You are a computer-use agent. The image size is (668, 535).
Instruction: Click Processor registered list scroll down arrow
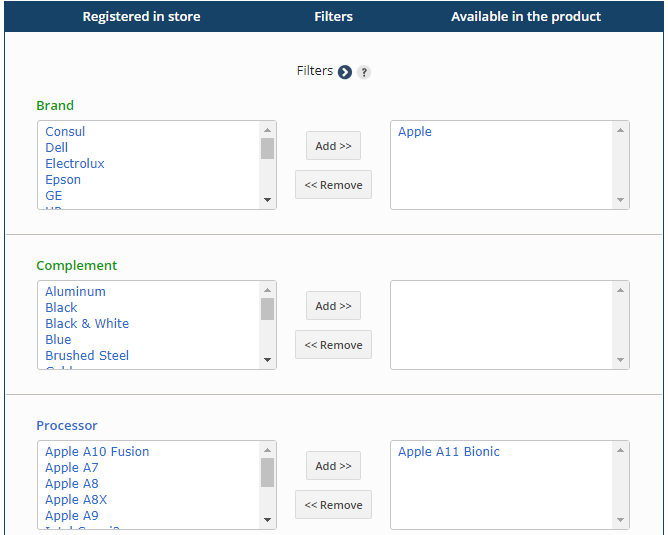pyautogui.click(x=268, y=520)
